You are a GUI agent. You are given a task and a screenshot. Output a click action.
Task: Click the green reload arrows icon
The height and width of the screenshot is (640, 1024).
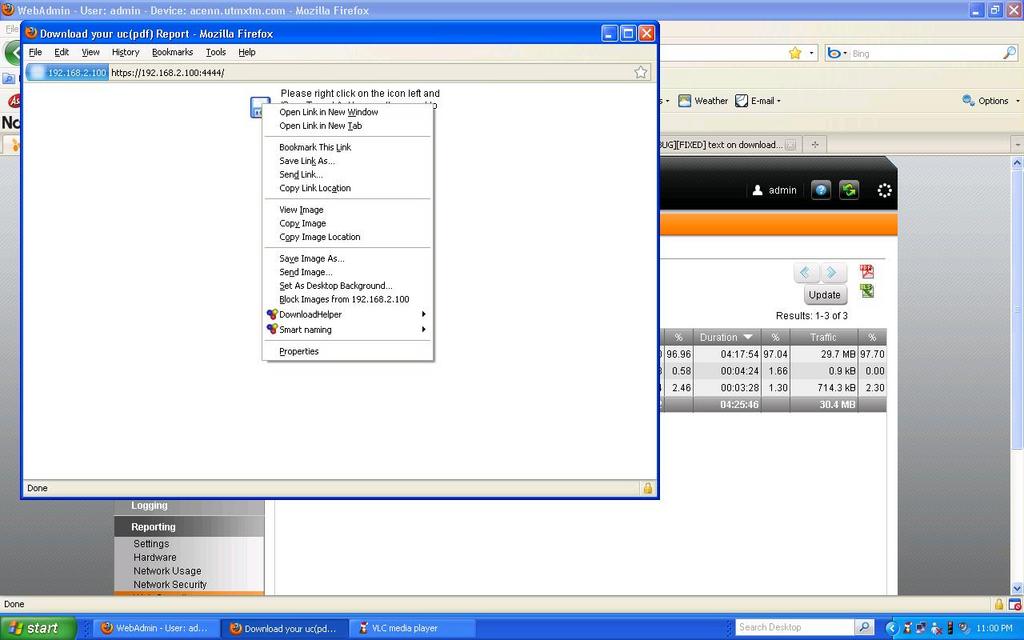click(x=849, y=190)
